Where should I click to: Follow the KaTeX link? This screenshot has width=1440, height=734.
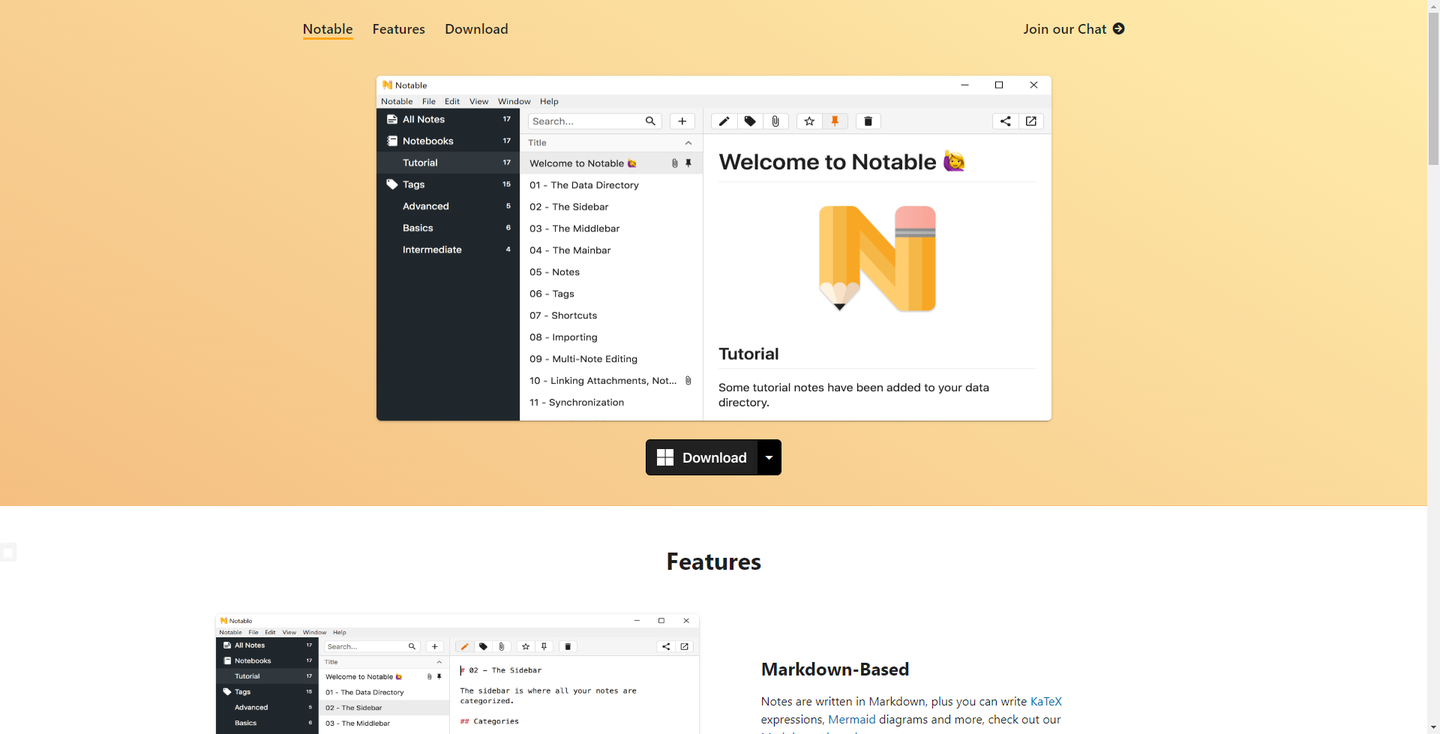click(1046, 701)
